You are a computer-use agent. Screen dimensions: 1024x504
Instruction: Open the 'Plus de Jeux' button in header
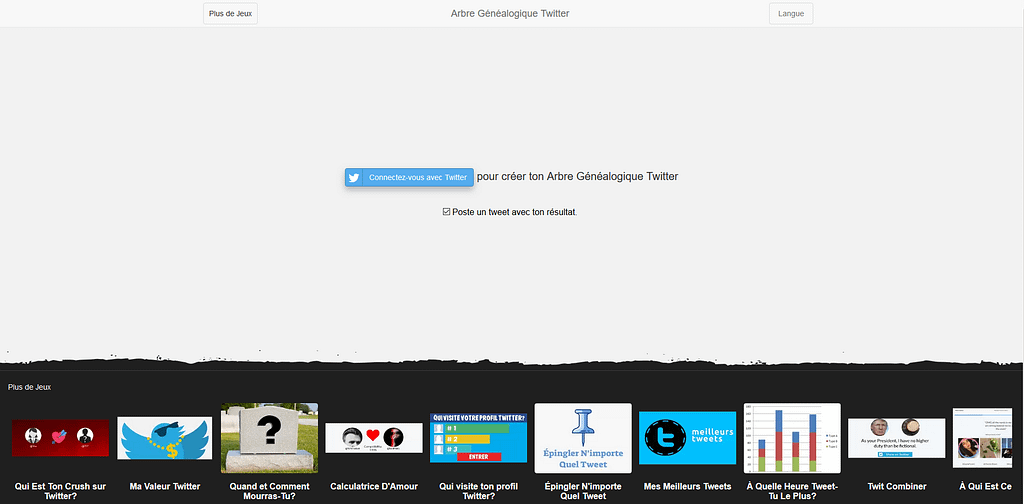231,14
